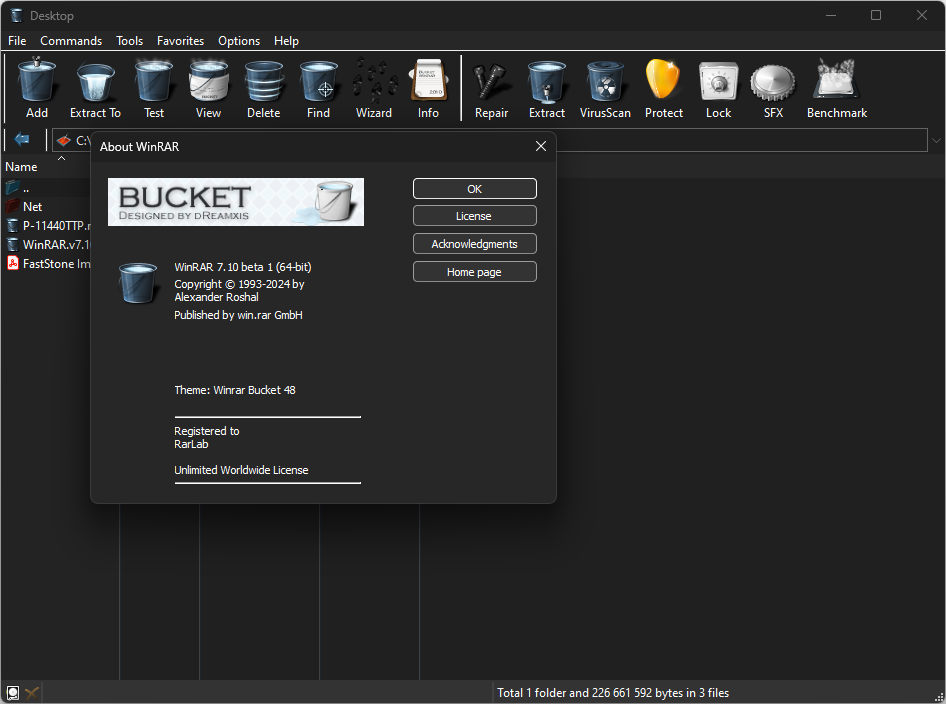Click the 'WinRAR 7.10 beta 1 (64-bit)' text
Viewport: 946px width, 704px height.
click(x=243, y=267)
